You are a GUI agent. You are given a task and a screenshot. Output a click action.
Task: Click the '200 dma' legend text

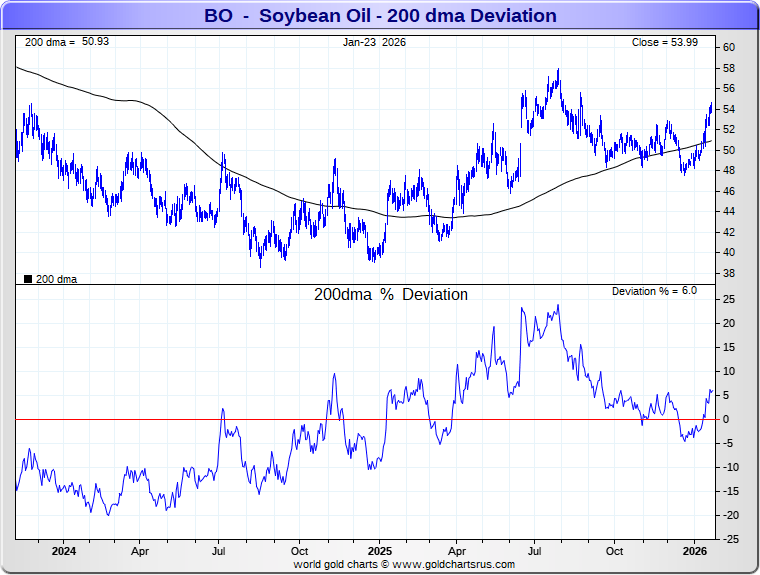pyautogui.click(x=56, y=279)
